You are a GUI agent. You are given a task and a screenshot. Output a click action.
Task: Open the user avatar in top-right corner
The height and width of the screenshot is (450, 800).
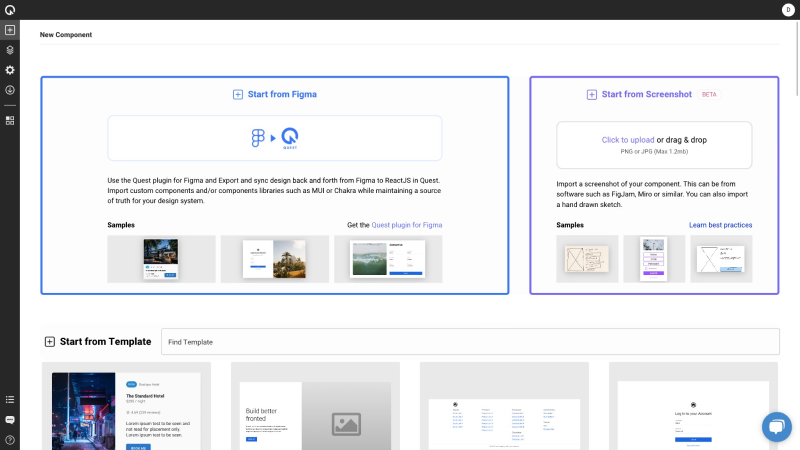pos(788,10)
